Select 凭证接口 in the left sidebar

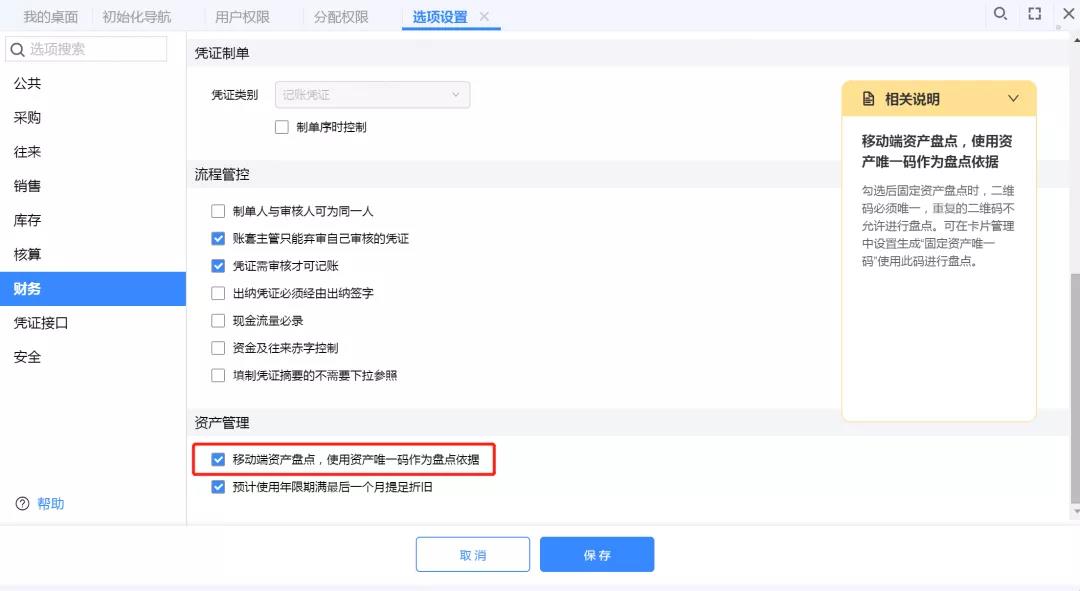coord(41,323)
